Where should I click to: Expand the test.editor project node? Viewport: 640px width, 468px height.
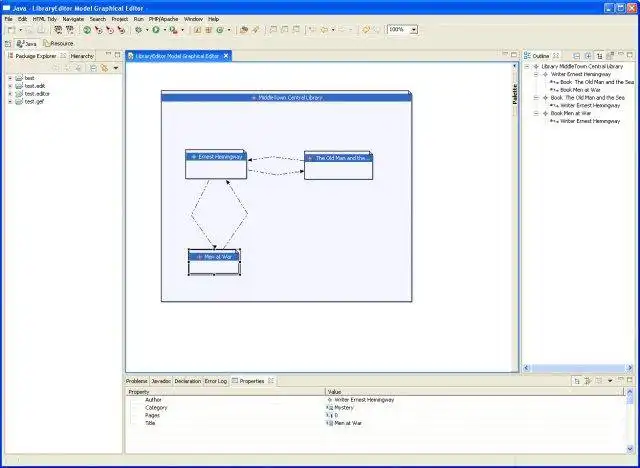tap(10, 94)
